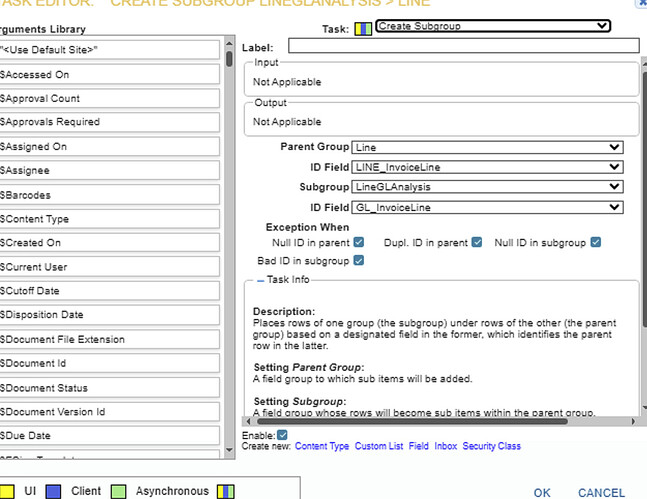
Task: Toggle Dupl. ID in parent checkbox
Action: 477,242
